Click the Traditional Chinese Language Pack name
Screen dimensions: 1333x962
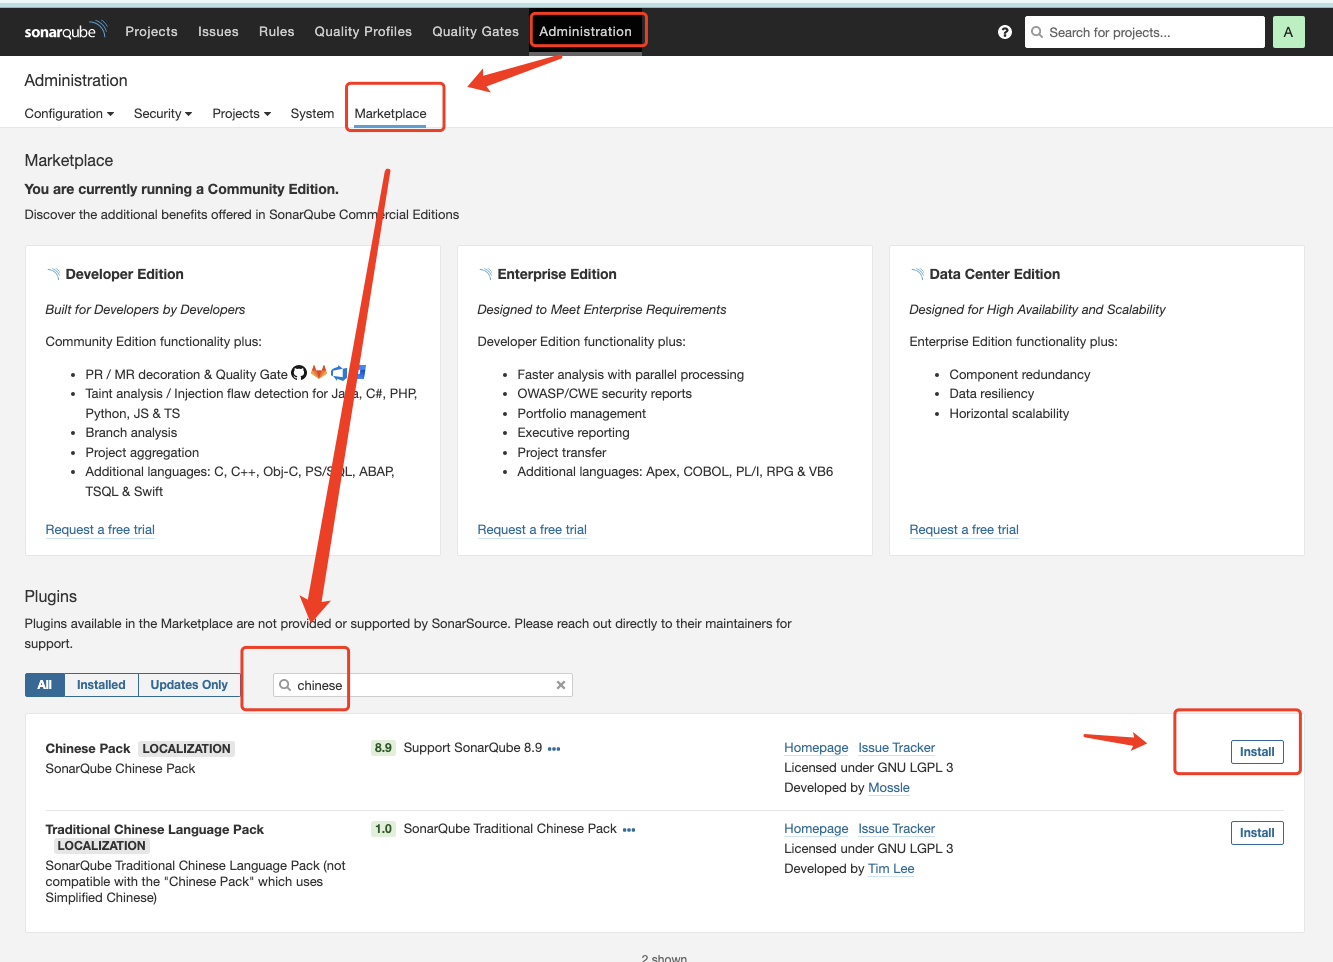click(155, 829)
